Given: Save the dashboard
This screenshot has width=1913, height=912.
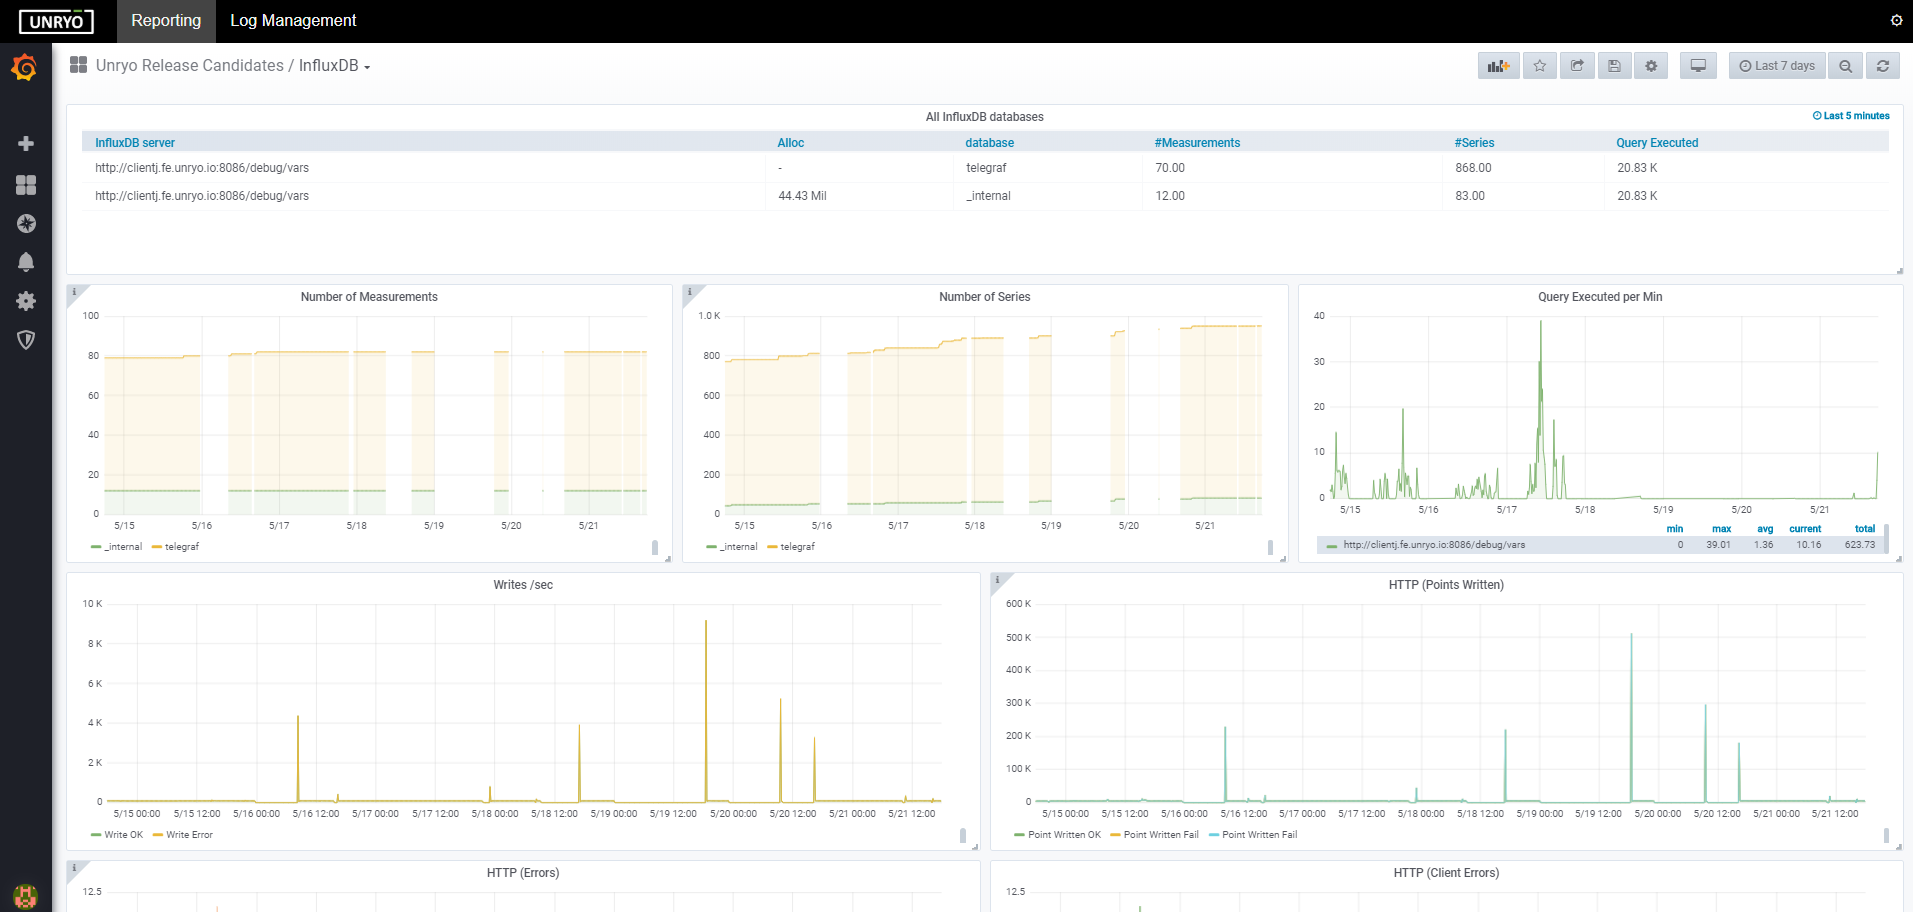Looking at the screenshot, I should (1614, 66).
